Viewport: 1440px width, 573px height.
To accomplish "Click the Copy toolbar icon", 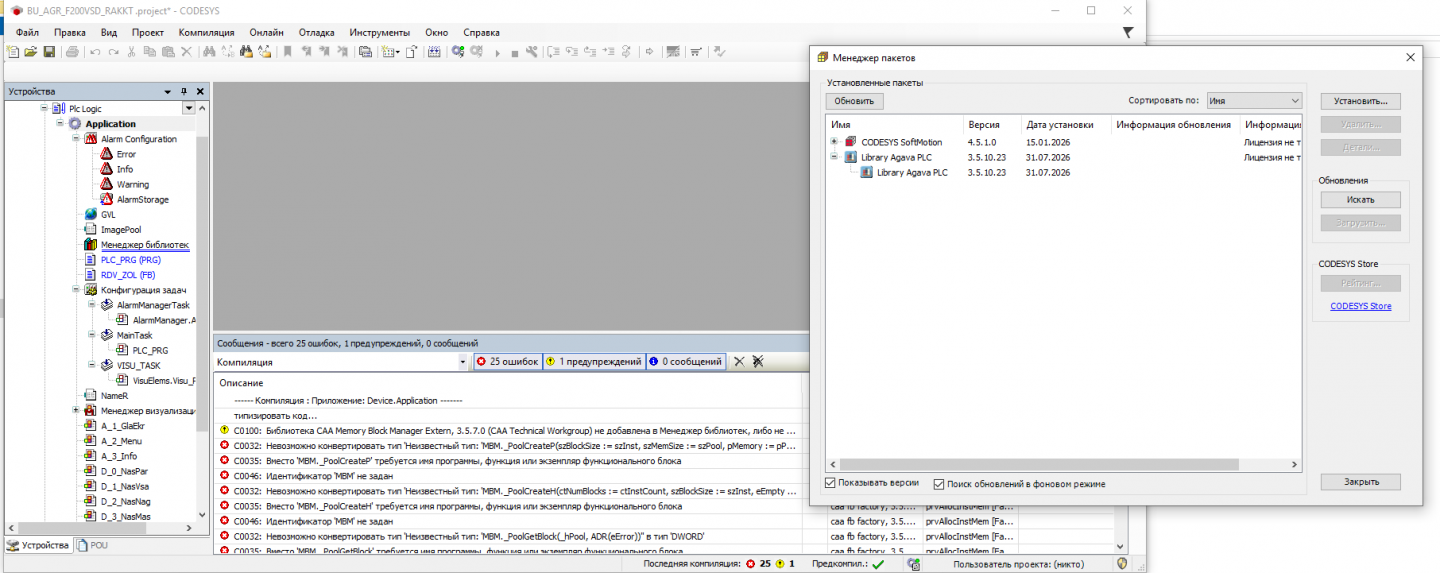I will click(x=149, y=51).
